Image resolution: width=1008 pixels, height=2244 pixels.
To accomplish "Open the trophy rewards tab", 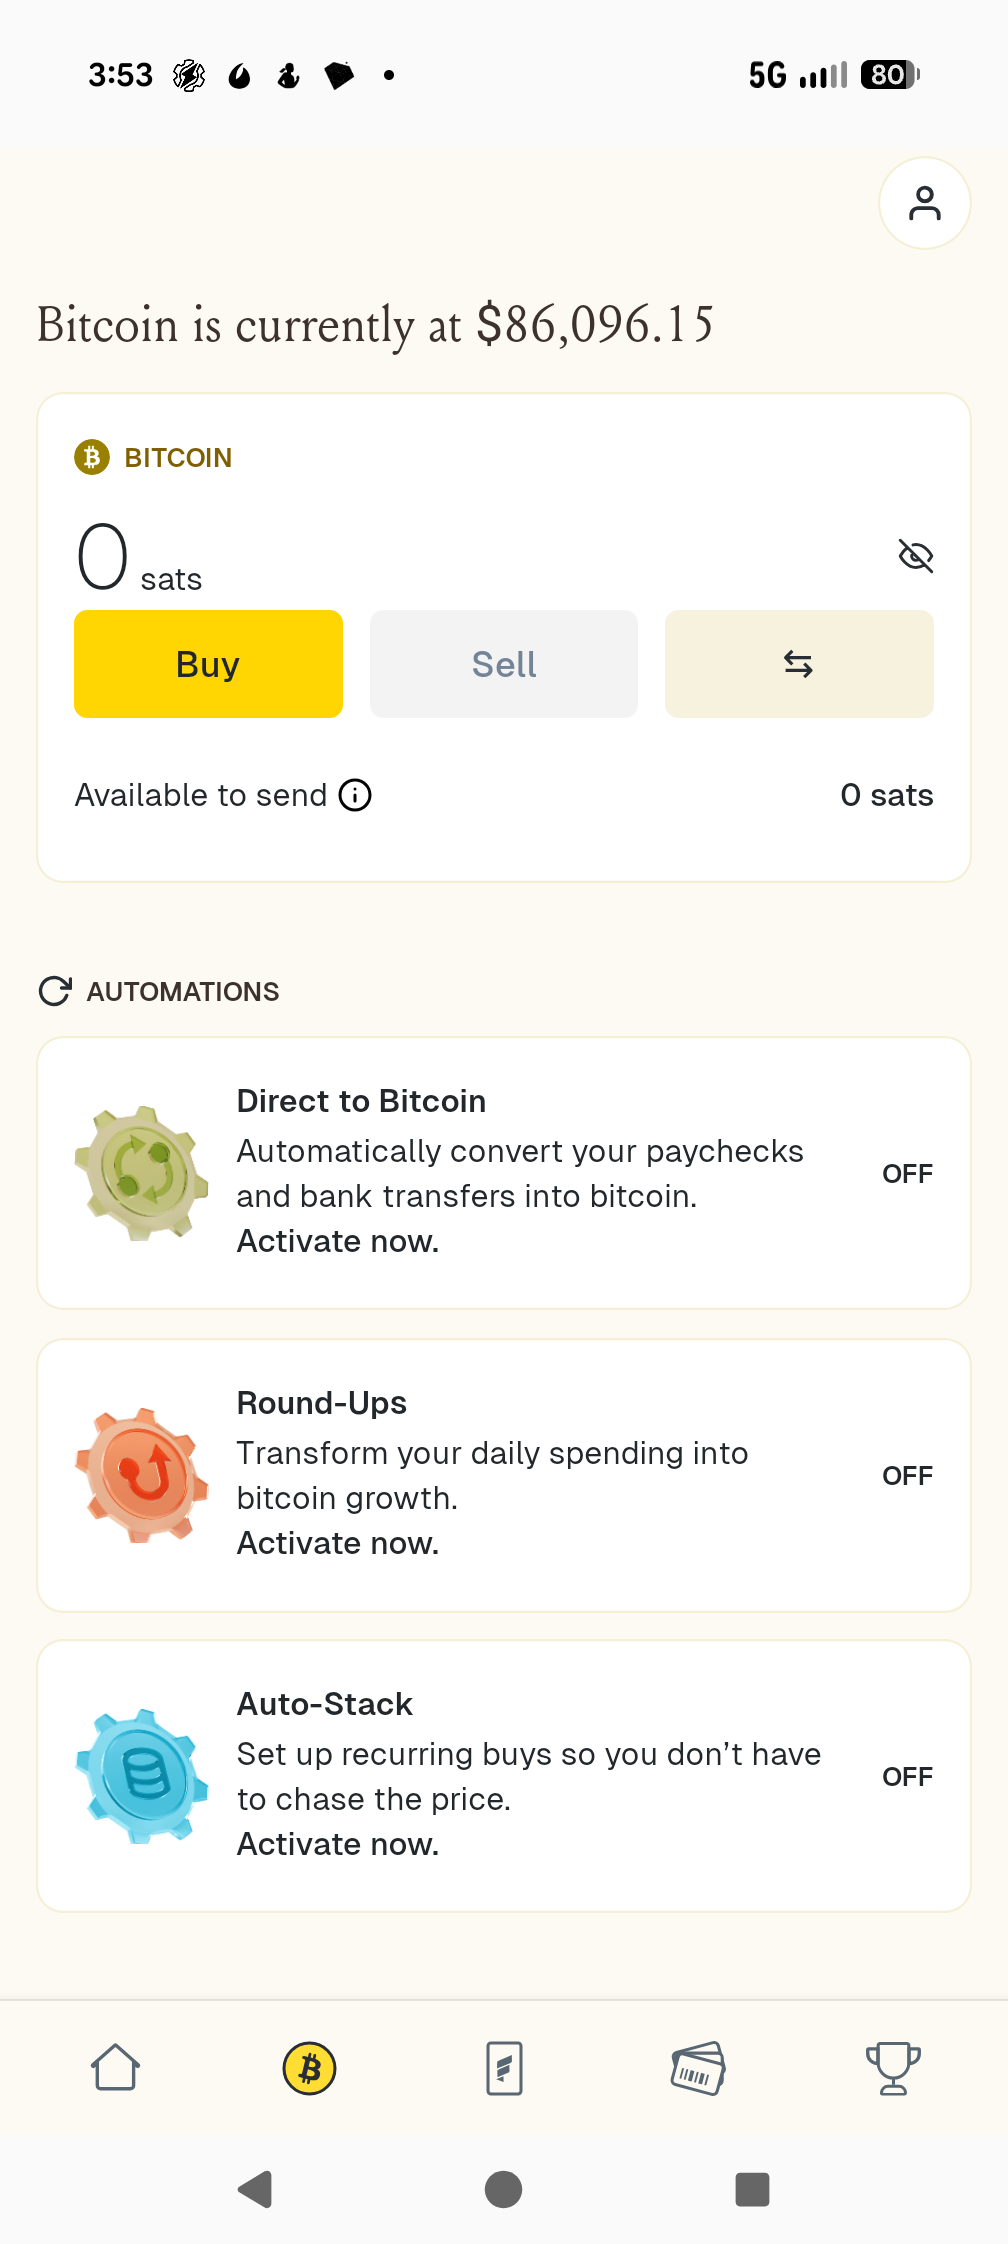I will 892,2068.
